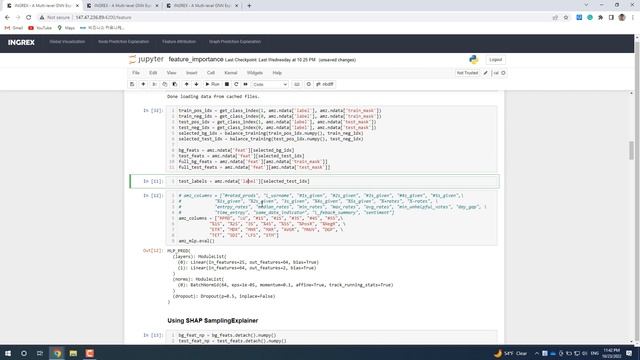The image size is (640, 360).
Task: Open the Gmail bookmark
Action: click(x=13, y=28)
